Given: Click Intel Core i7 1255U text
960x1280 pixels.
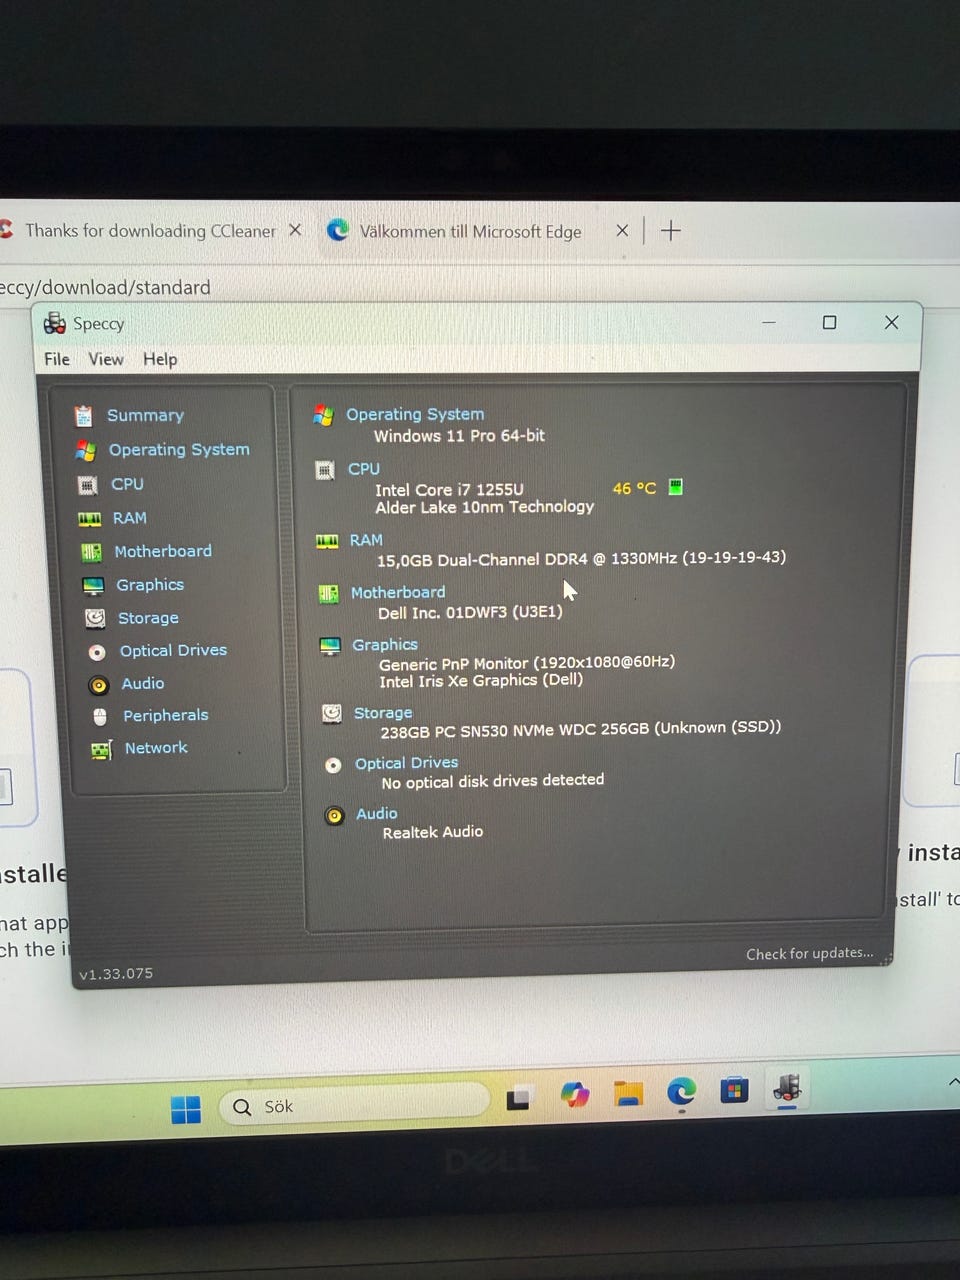Looking at the screenshot, I should click(449, 490).
